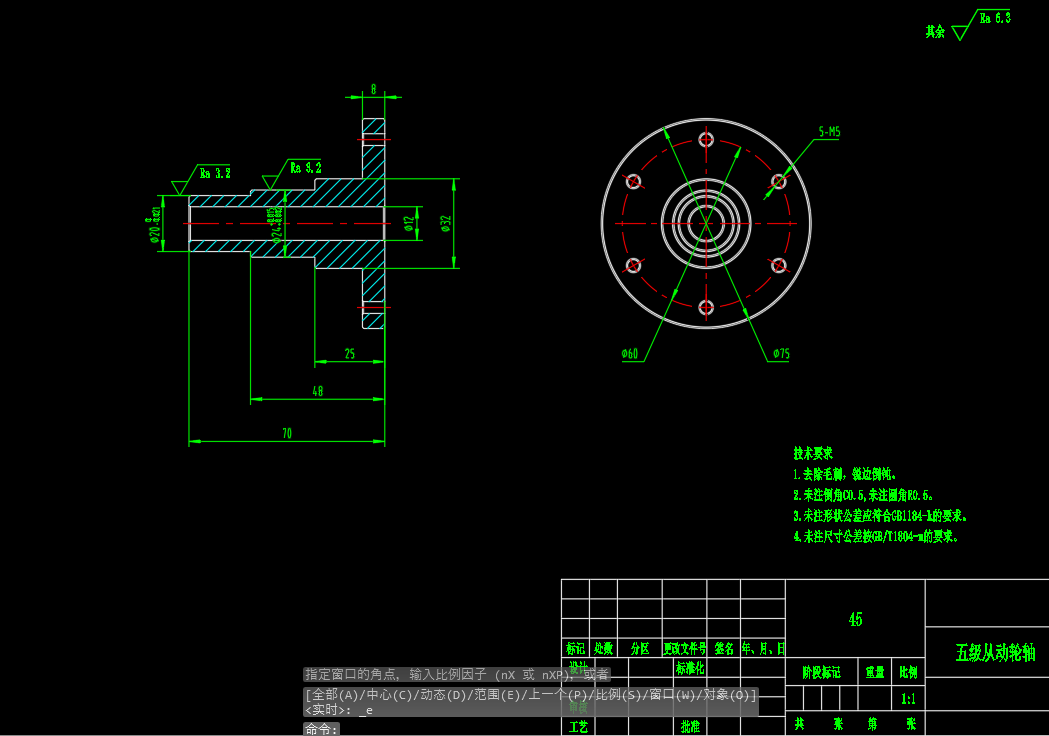Select the toleranced 'ø20' shaft diameter dimension
1049x736 pixels.
(153, 223)
